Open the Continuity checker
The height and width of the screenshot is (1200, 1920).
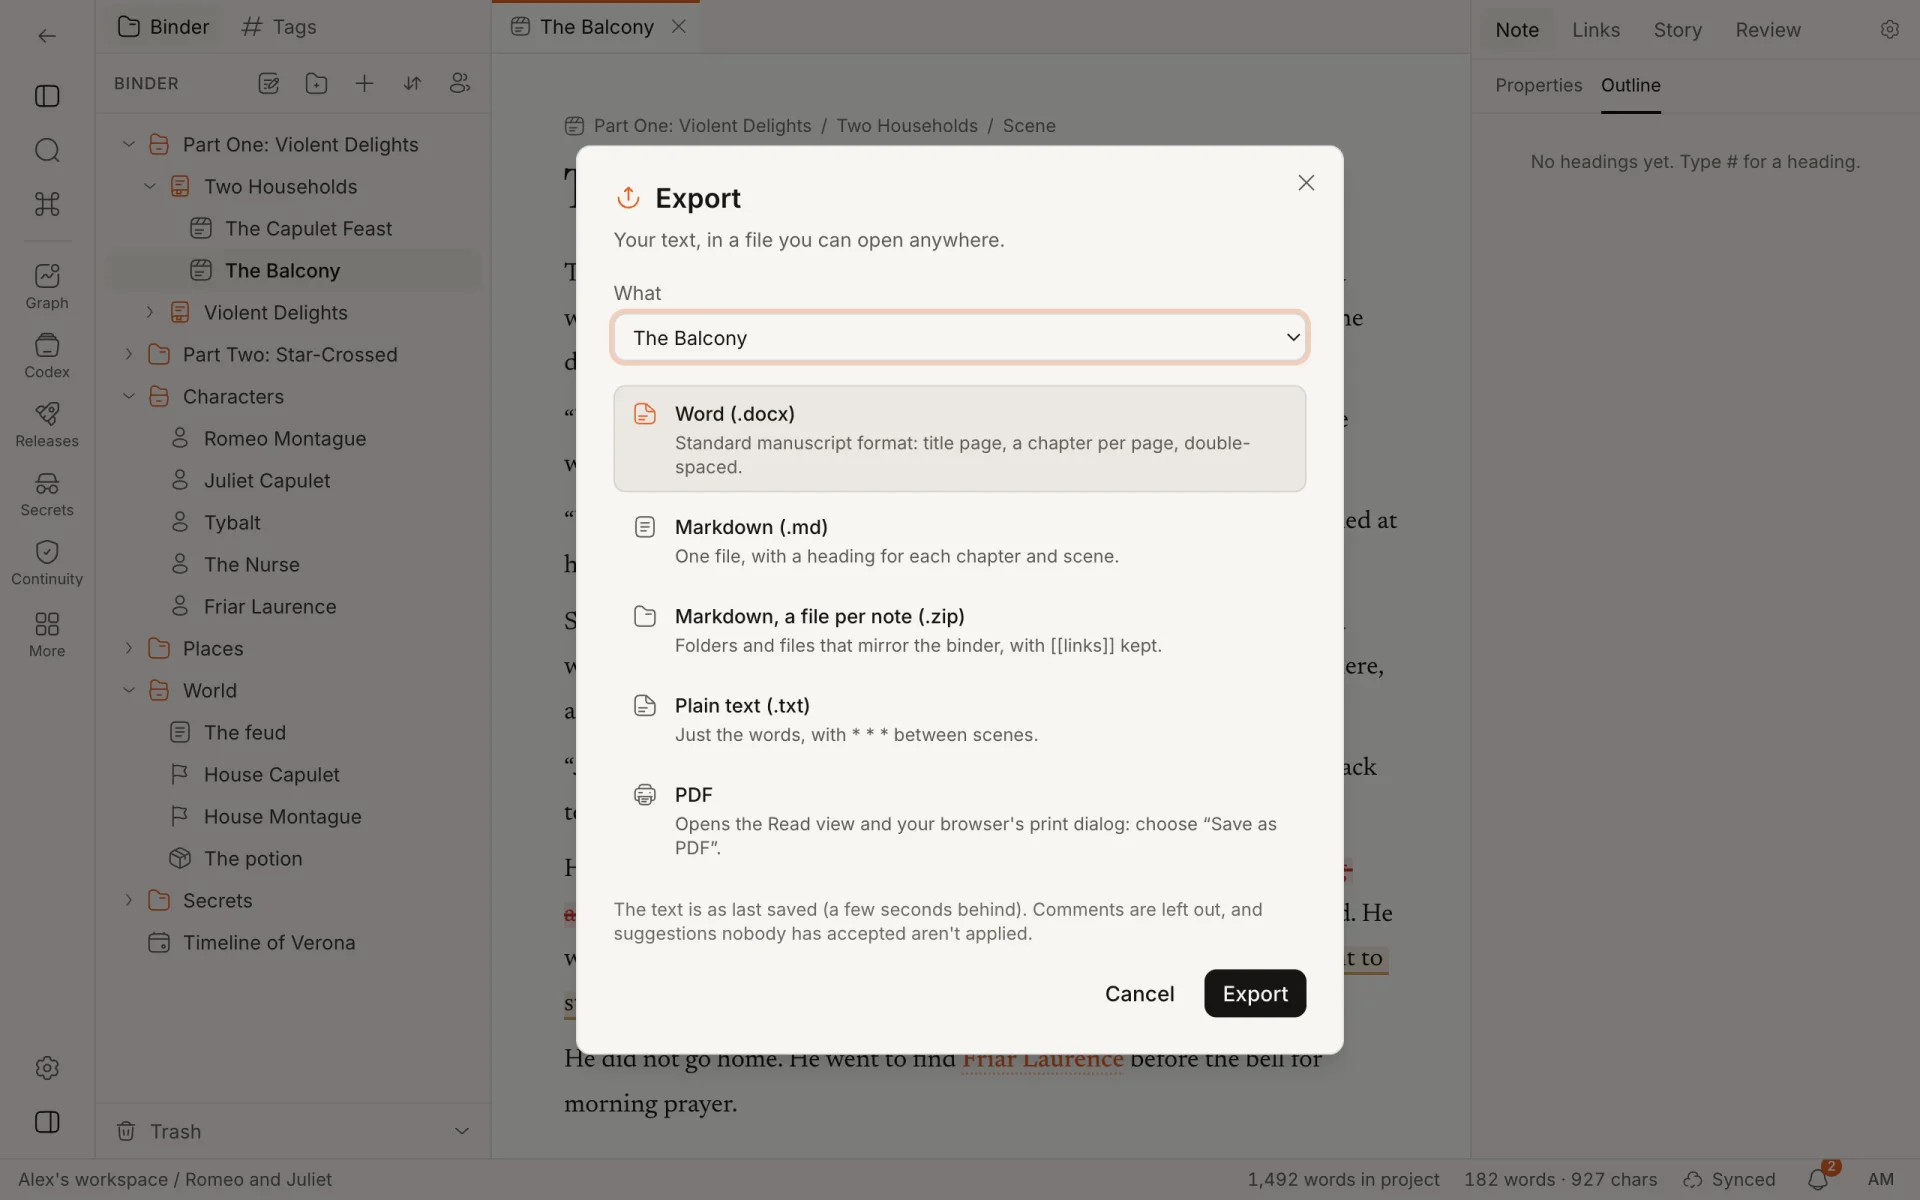[x=47, y=563]
